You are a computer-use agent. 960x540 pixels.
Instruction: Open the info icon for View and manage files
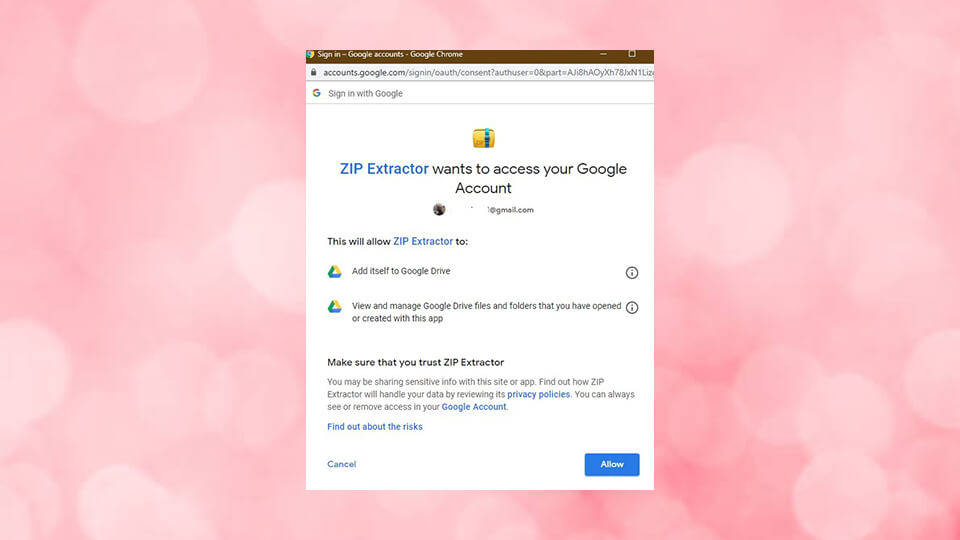pyautogui.click(x=632, y=307)
